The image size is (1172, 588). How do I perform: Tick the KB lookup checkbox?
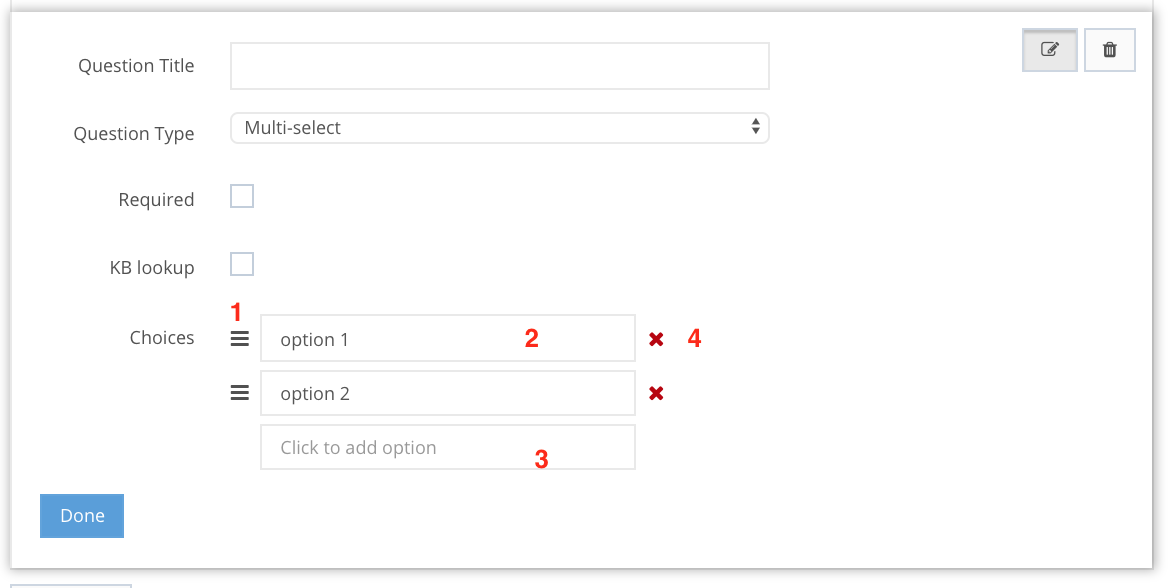point(242,264)
